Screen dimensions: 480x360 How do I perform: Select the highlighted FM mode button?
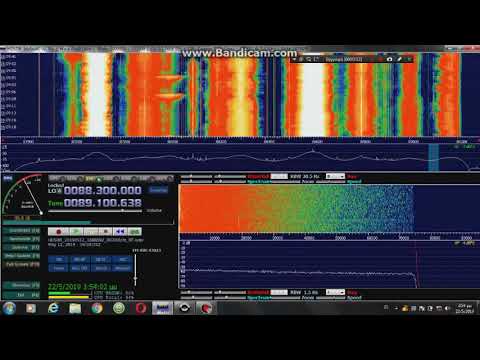click(x=94, y=178)
